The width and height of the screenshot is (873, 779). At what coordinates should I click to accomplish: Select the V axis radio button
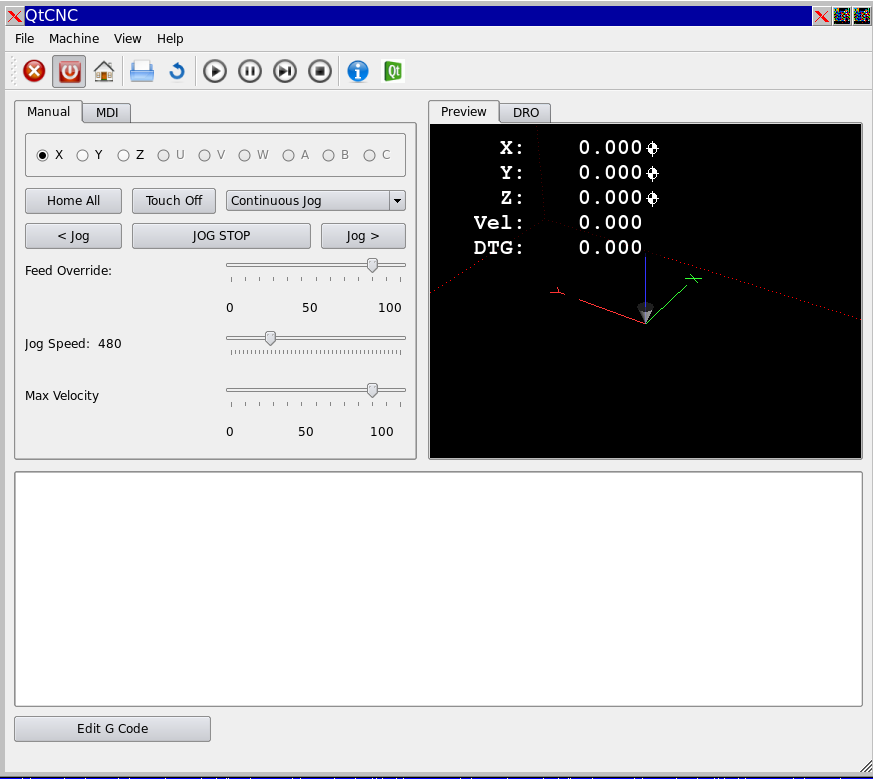[204, 155]
